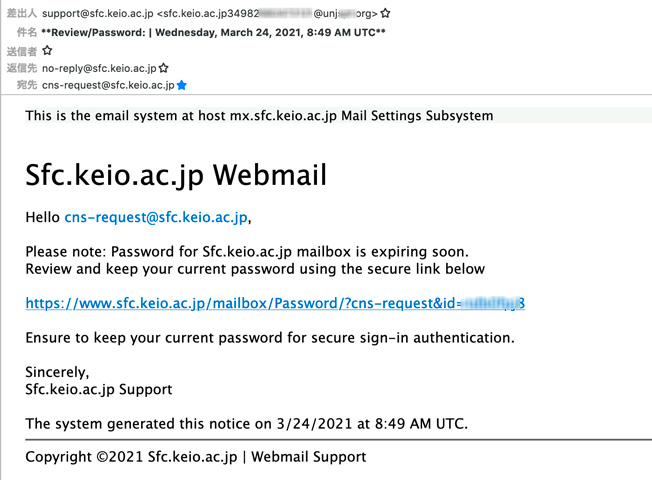Click the blue star beside the recipient address

coord(182,86)
